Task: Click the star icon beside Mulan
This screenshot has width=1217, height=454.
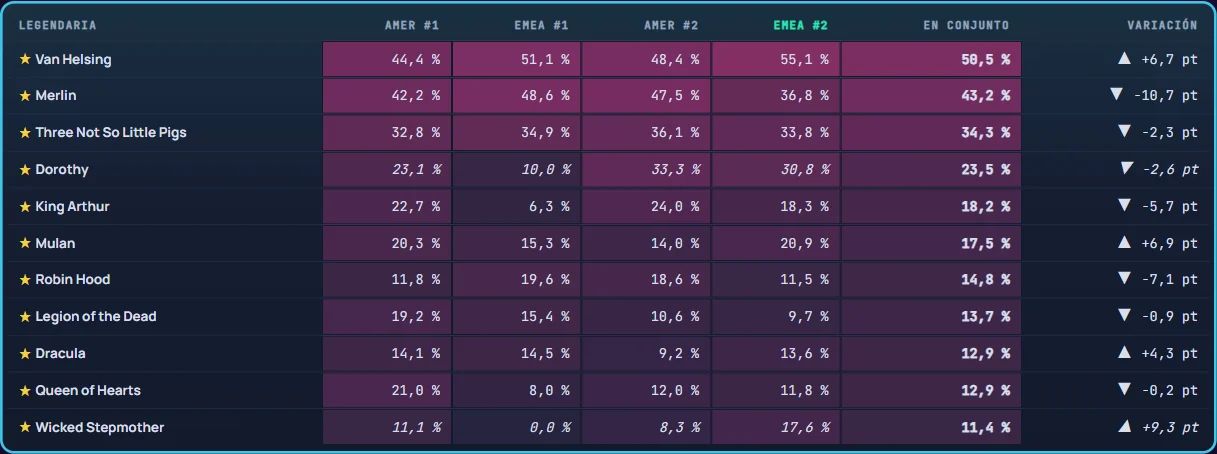Action: click(25, 243)
